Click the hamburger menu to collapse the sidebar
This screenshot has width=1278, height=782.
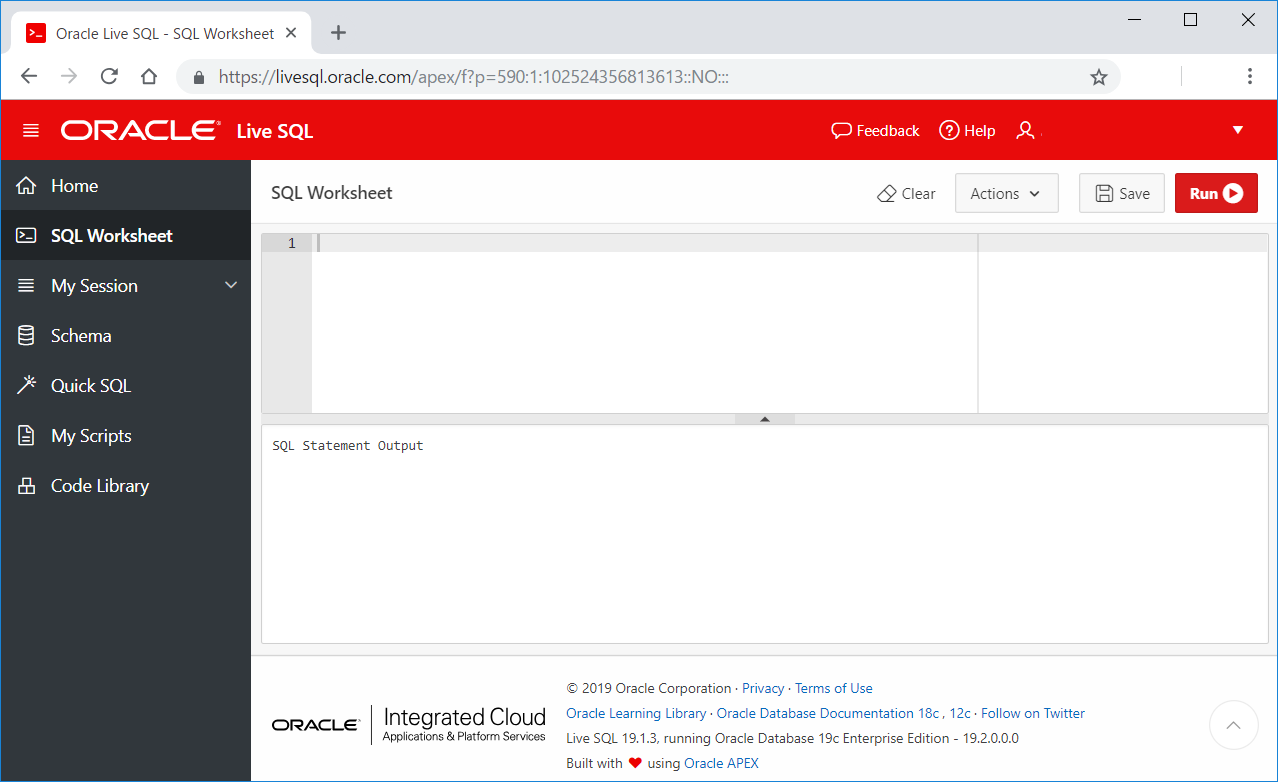(33, 129)
